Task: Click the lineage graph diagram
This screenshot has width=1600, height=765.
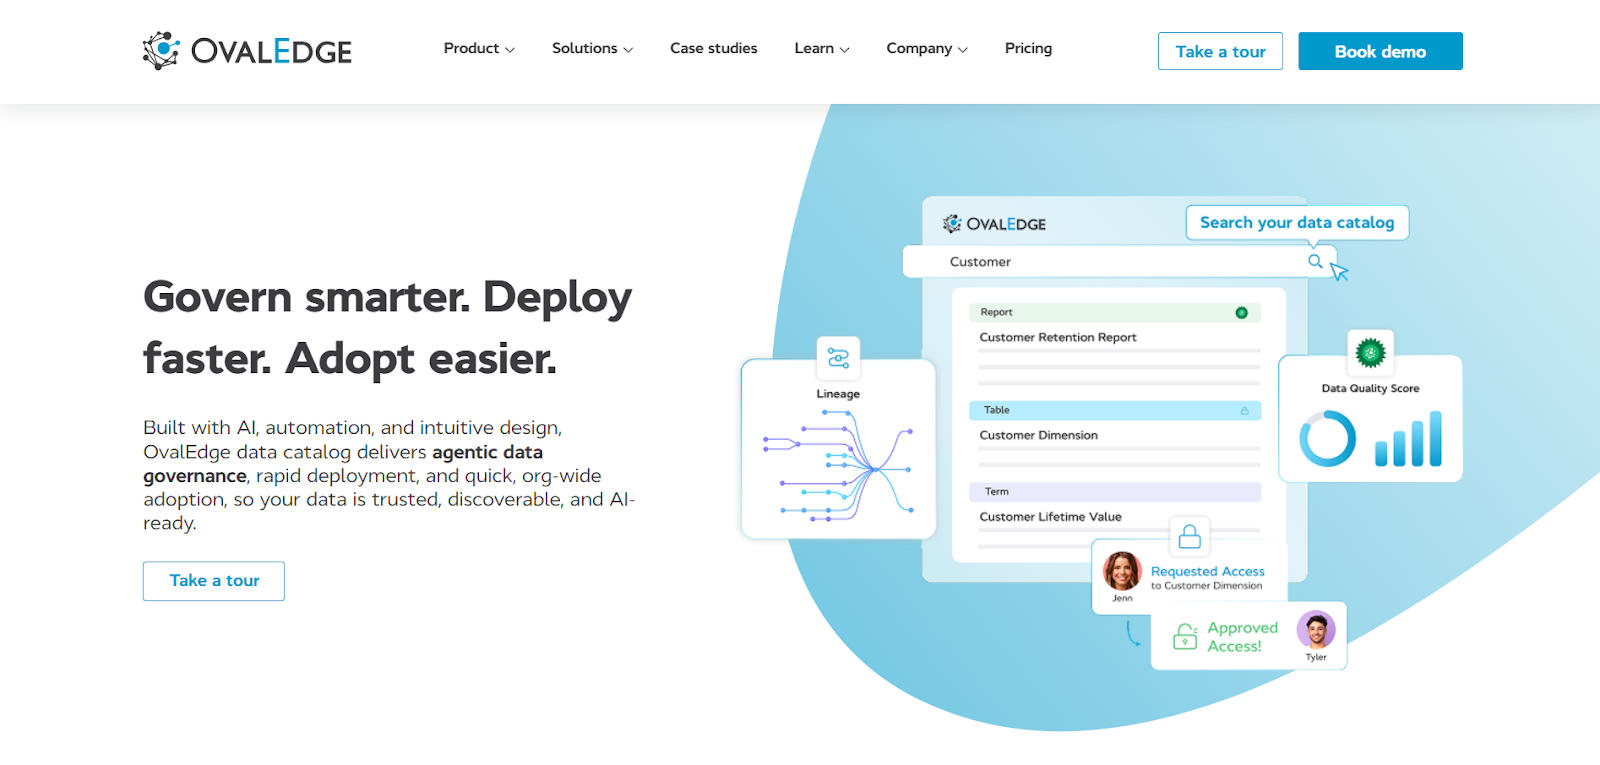Action: click(x=838, y=468)
